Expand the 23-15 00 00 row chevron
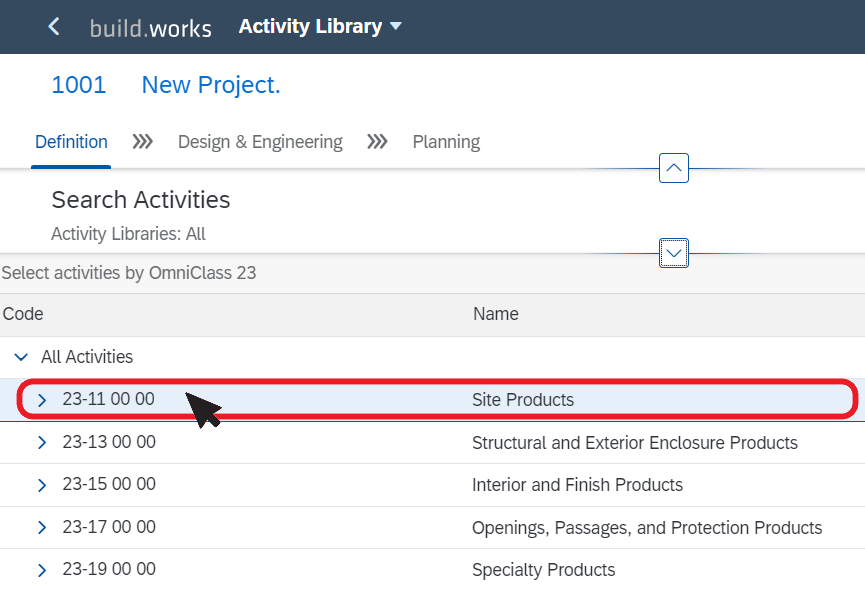 pyautogui.click(x=42, y=485)
